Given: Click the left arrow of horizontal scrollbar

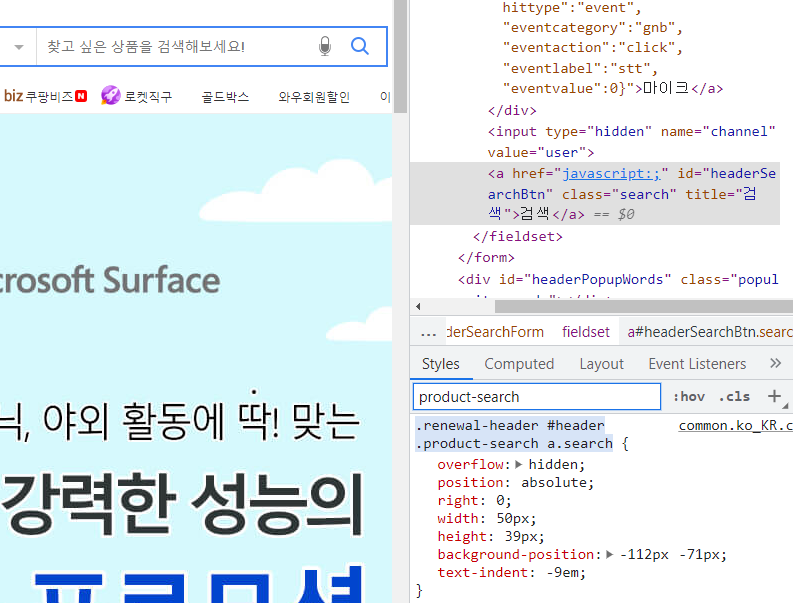Looking at the screenshot, I should tap(418, 307).
